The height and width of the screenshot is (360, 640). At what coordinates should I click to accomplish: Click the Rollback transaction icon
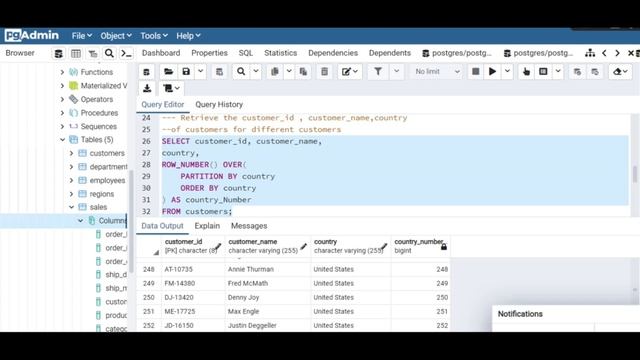click(595, 72)
